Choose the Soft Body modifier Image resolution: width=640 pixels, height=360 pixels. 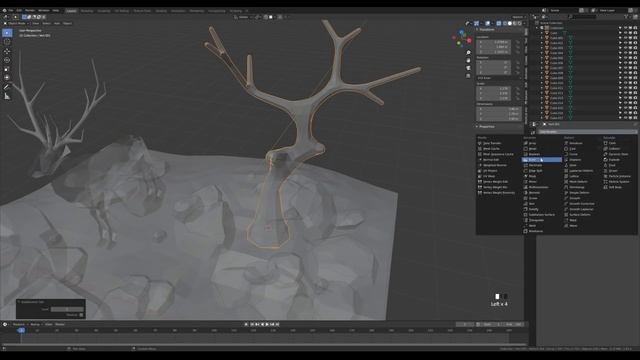point(615,187)
